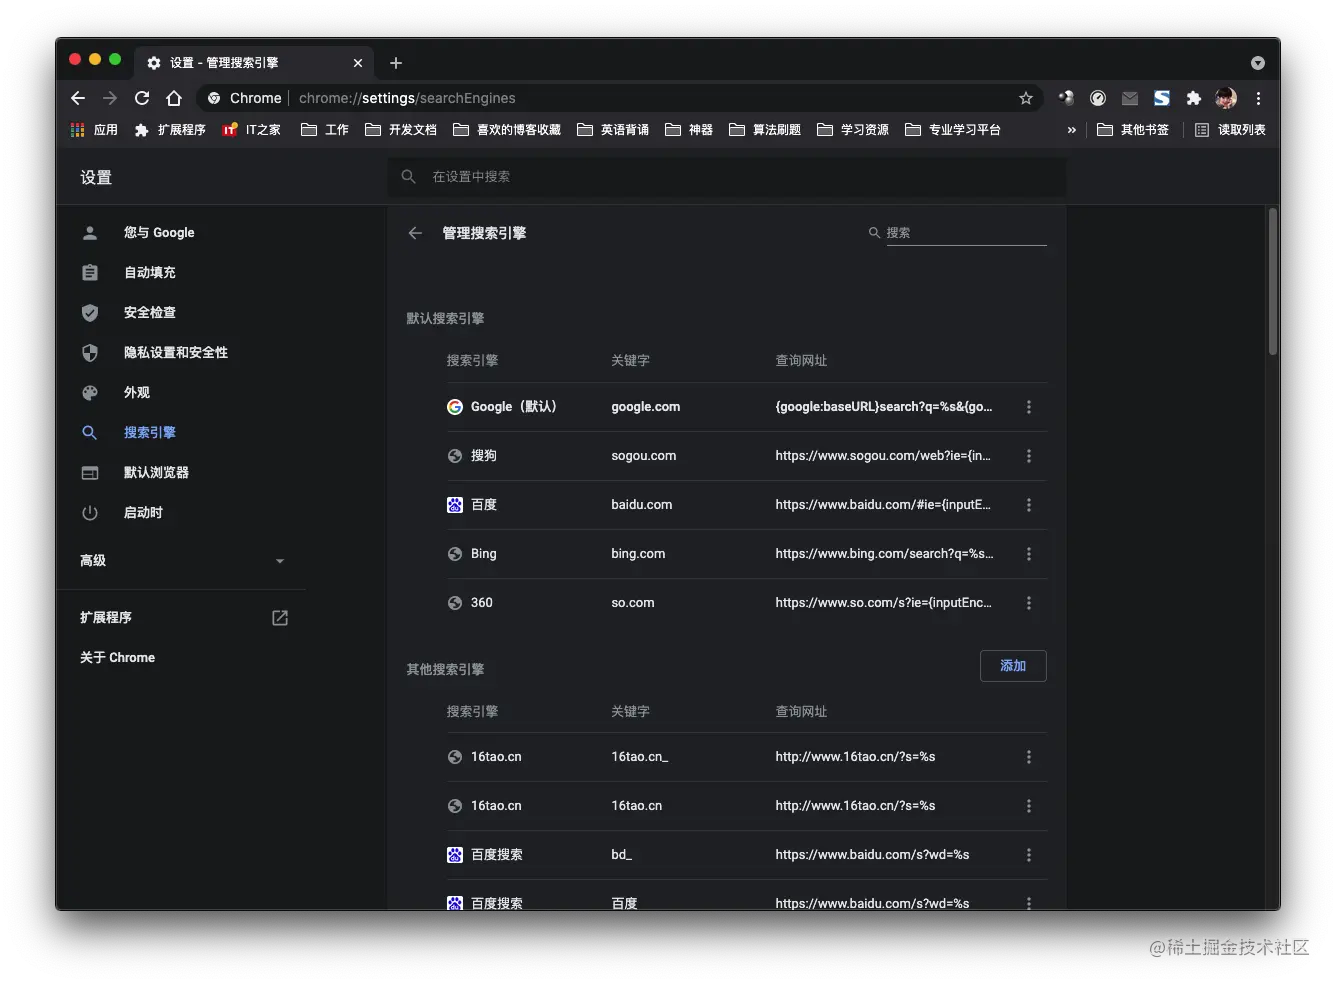
Task: Select the bing.com keyword cell
Action: click(x=638, y=554)
